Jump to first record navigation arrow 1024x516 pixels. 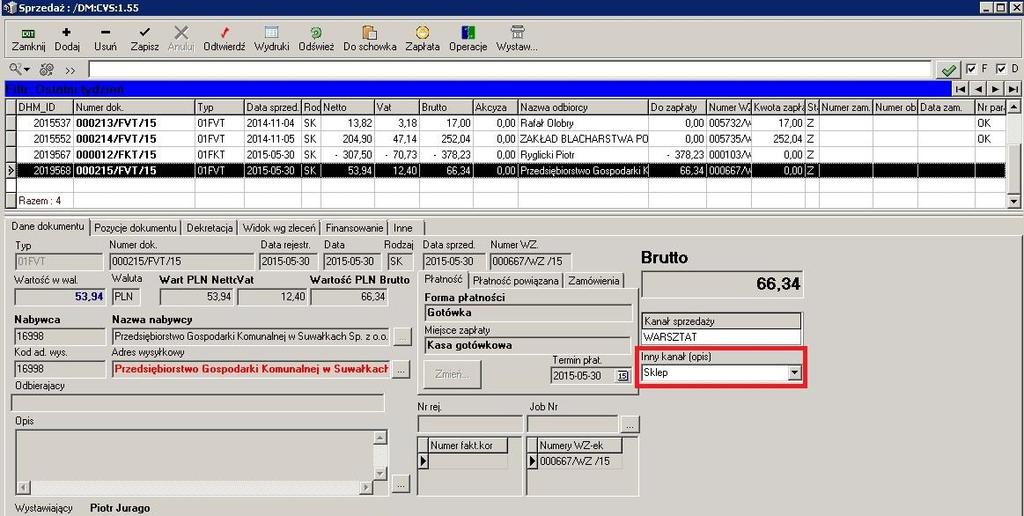[960, 89]
